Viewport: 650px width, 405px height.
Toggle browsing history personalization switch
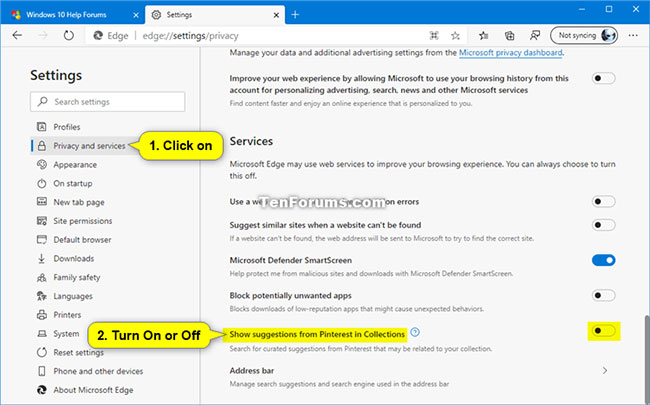tap(604, 78)
